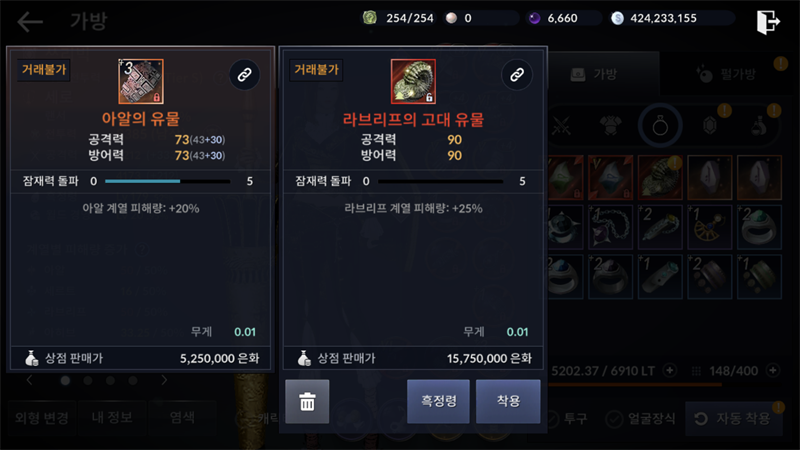Click the 착용 equip button
The height and width of the screenshot is (450, 800).
click(508, 402)
